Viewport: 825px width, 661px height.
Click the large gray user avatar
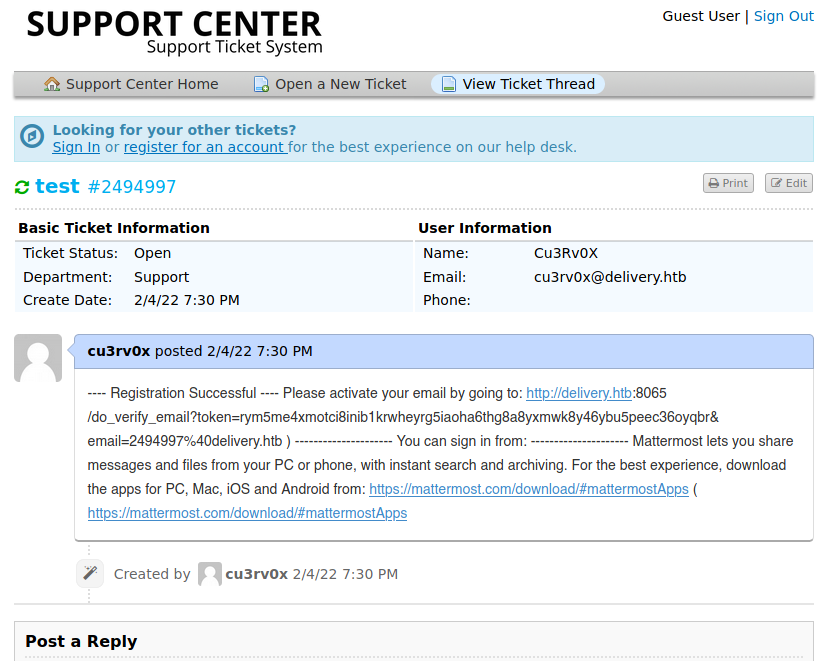38,358
